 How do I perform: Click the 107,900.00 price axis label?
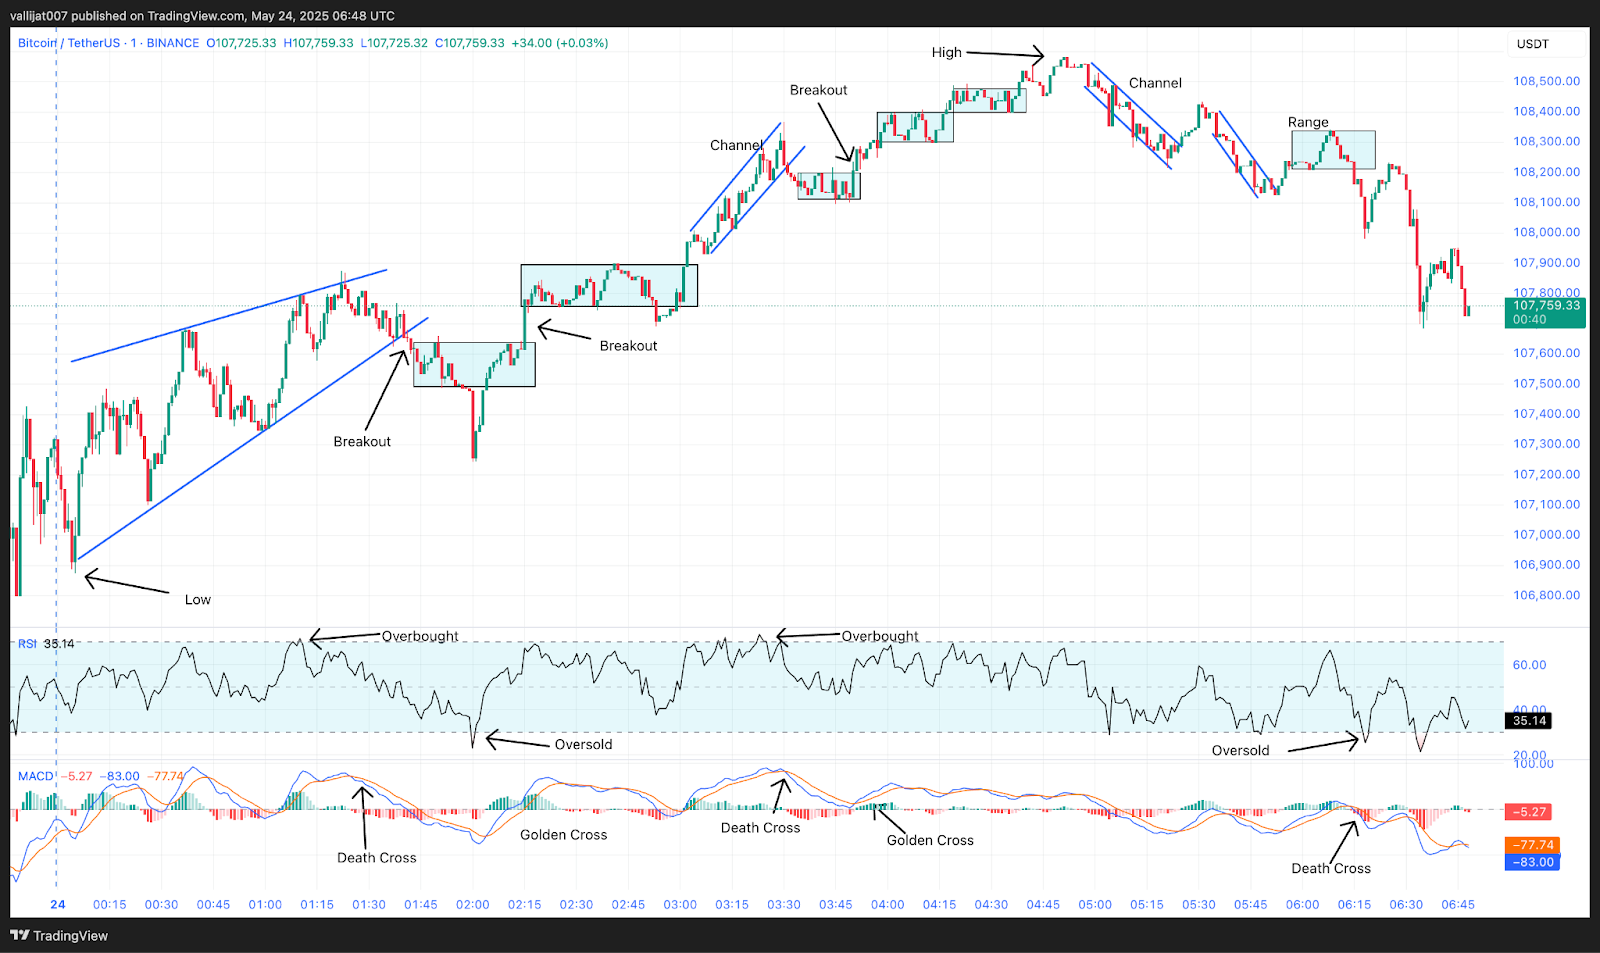(1546, 263)
